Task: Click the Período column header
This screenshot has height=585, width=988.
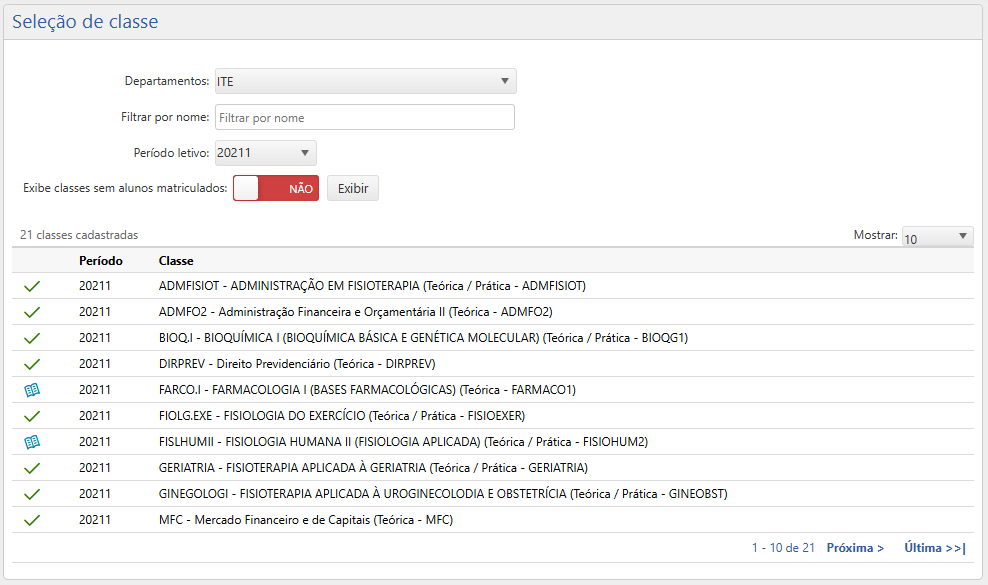Action: [x=101, y=261]
